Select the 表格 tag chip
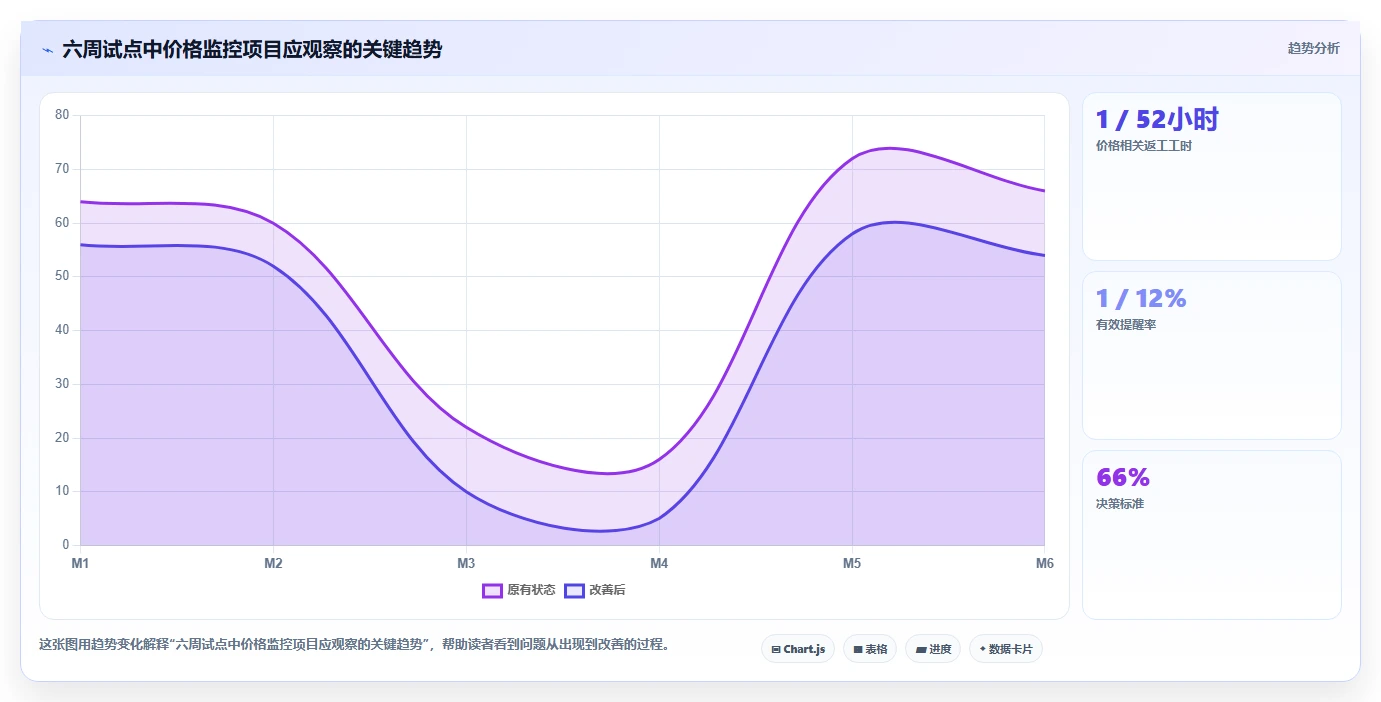1381x702 pixels. click(870, 649)
